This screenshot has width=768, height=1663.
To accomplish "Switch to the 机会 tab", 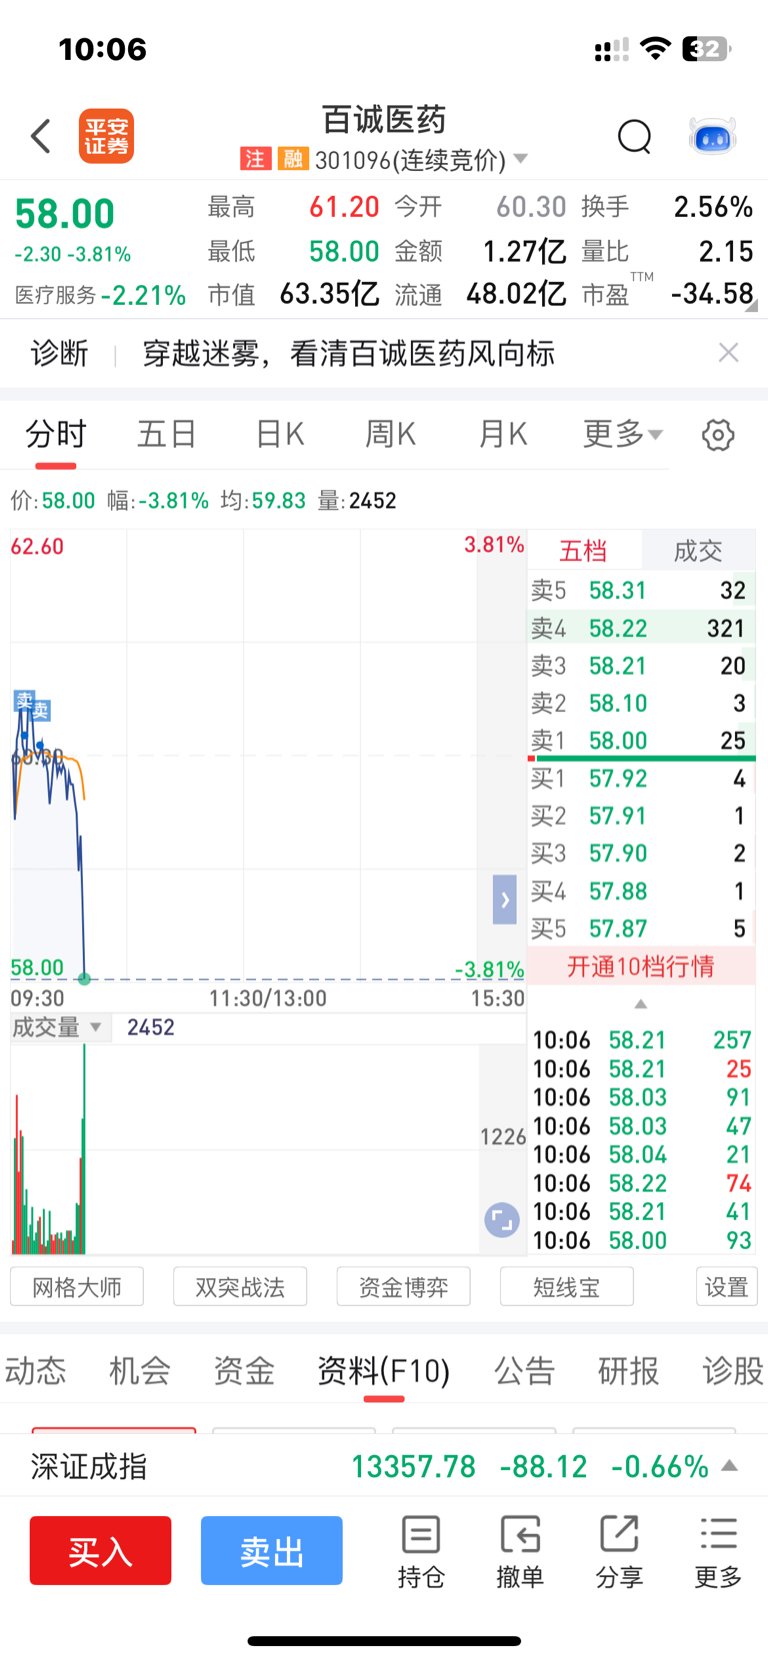I will point(140,1370).
